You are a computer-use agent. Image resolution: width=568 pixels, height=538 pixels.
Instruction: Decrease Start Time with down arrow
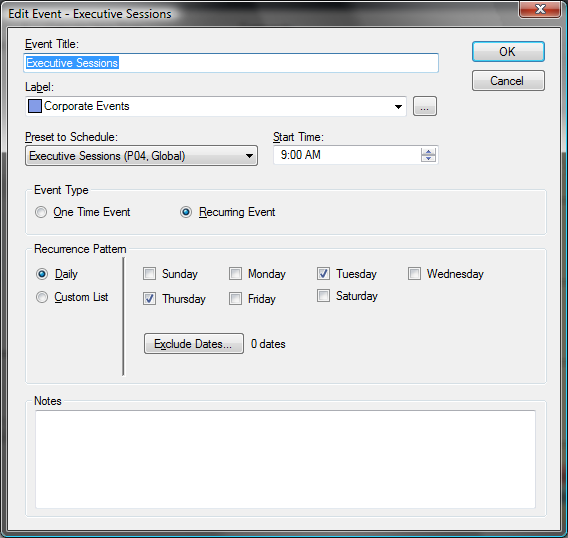429,158
